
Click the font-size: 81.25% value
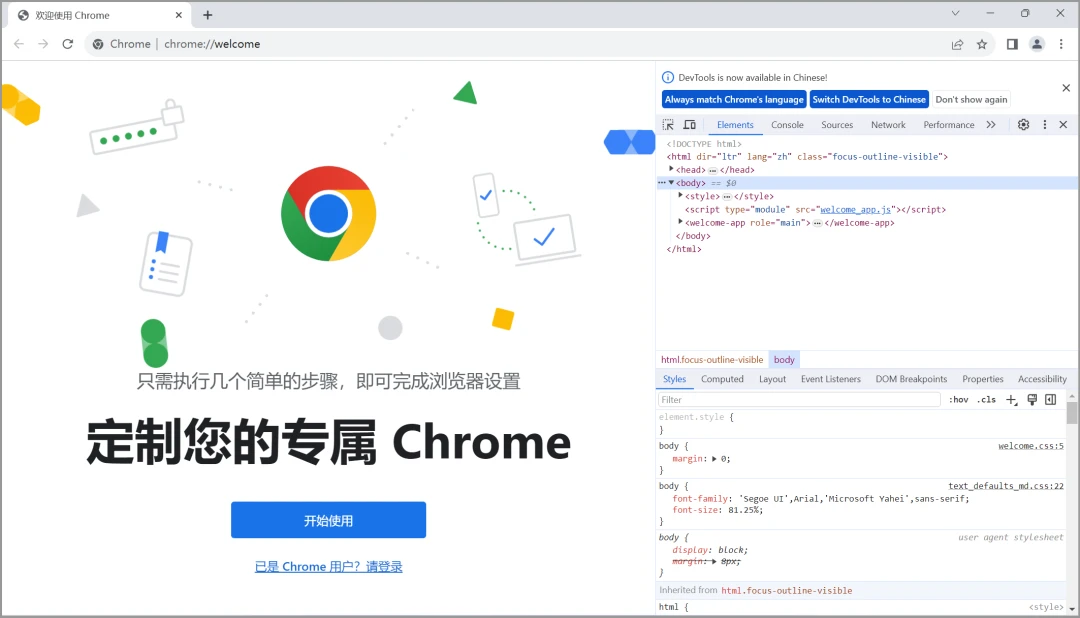point(743,510)
